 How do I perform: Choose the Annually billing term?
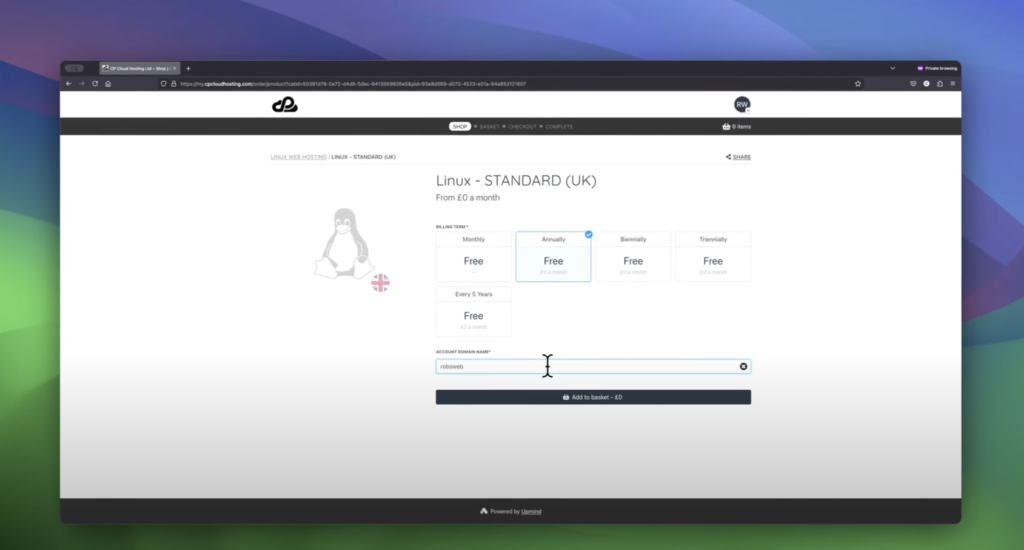pyautogui.click(x=553, y=257)
